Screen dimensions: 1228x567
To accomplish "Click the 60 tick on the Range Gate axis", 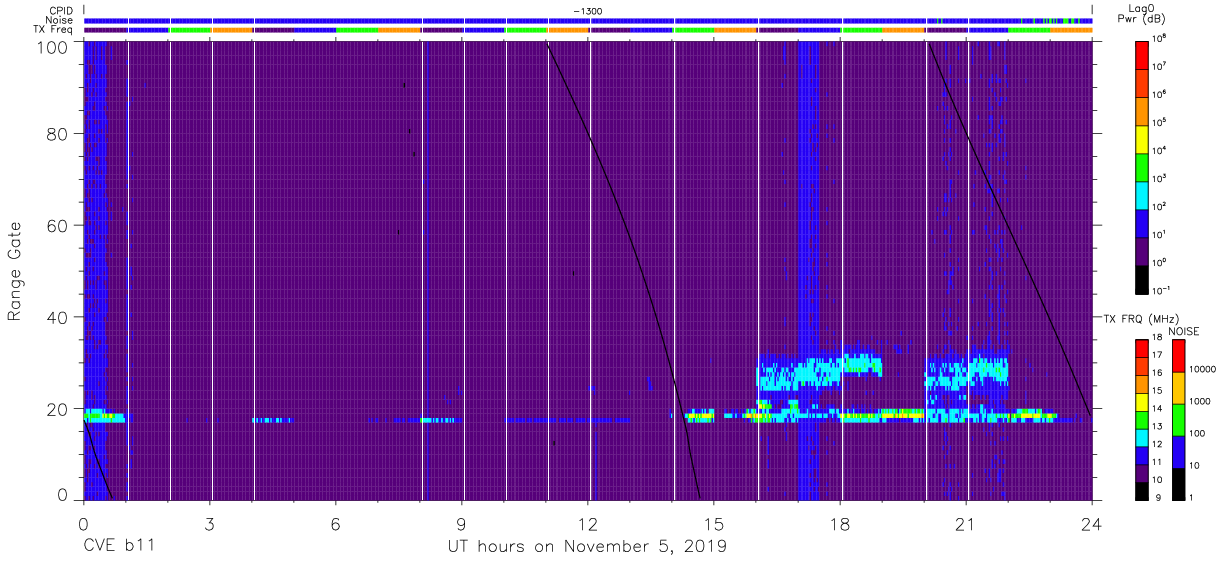I will [59, 226].
